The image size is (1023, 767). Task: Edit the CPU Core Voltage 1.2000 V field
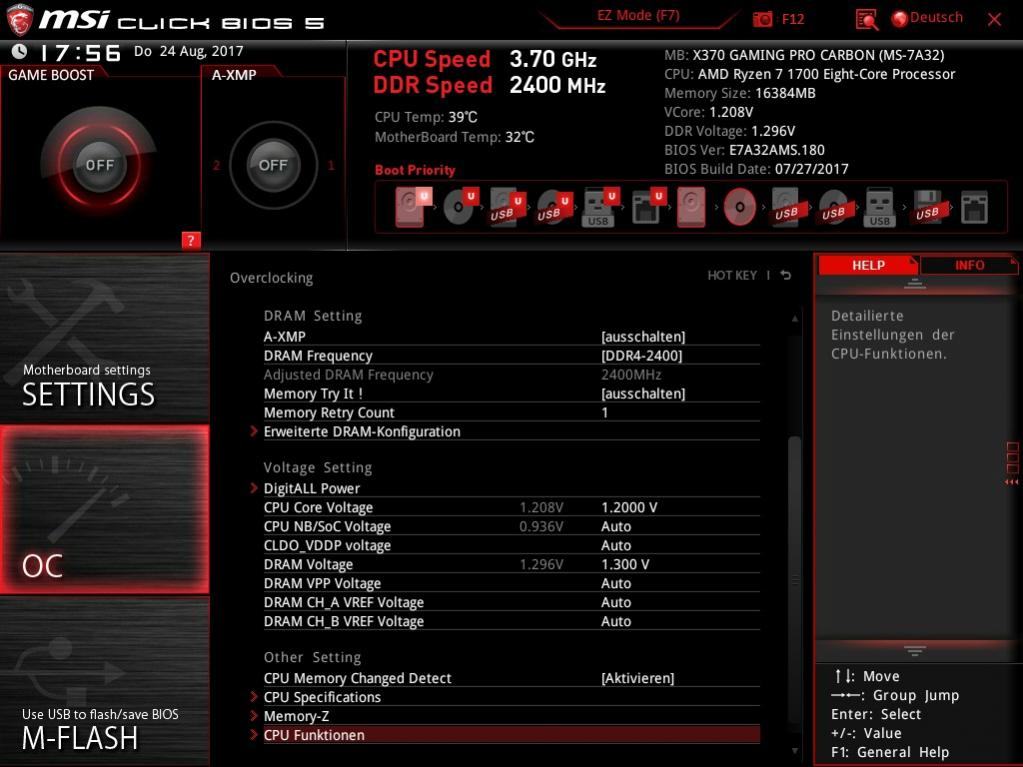629,507
